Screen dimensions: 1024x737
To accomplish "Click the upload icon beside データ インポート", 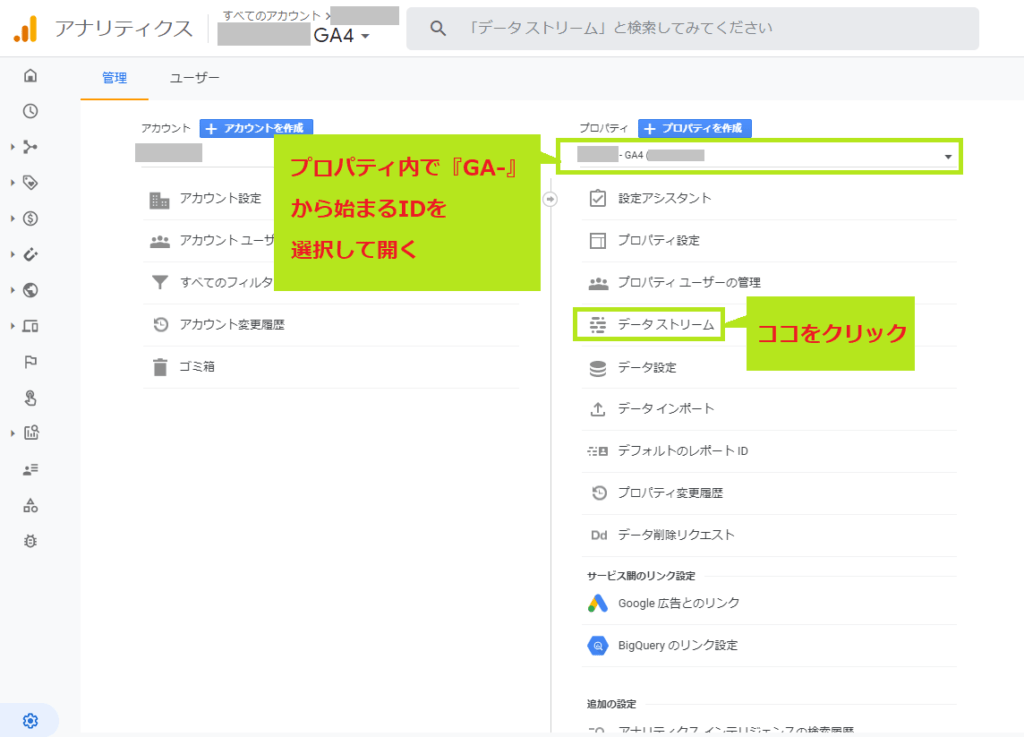I will (x=598, y=409).
